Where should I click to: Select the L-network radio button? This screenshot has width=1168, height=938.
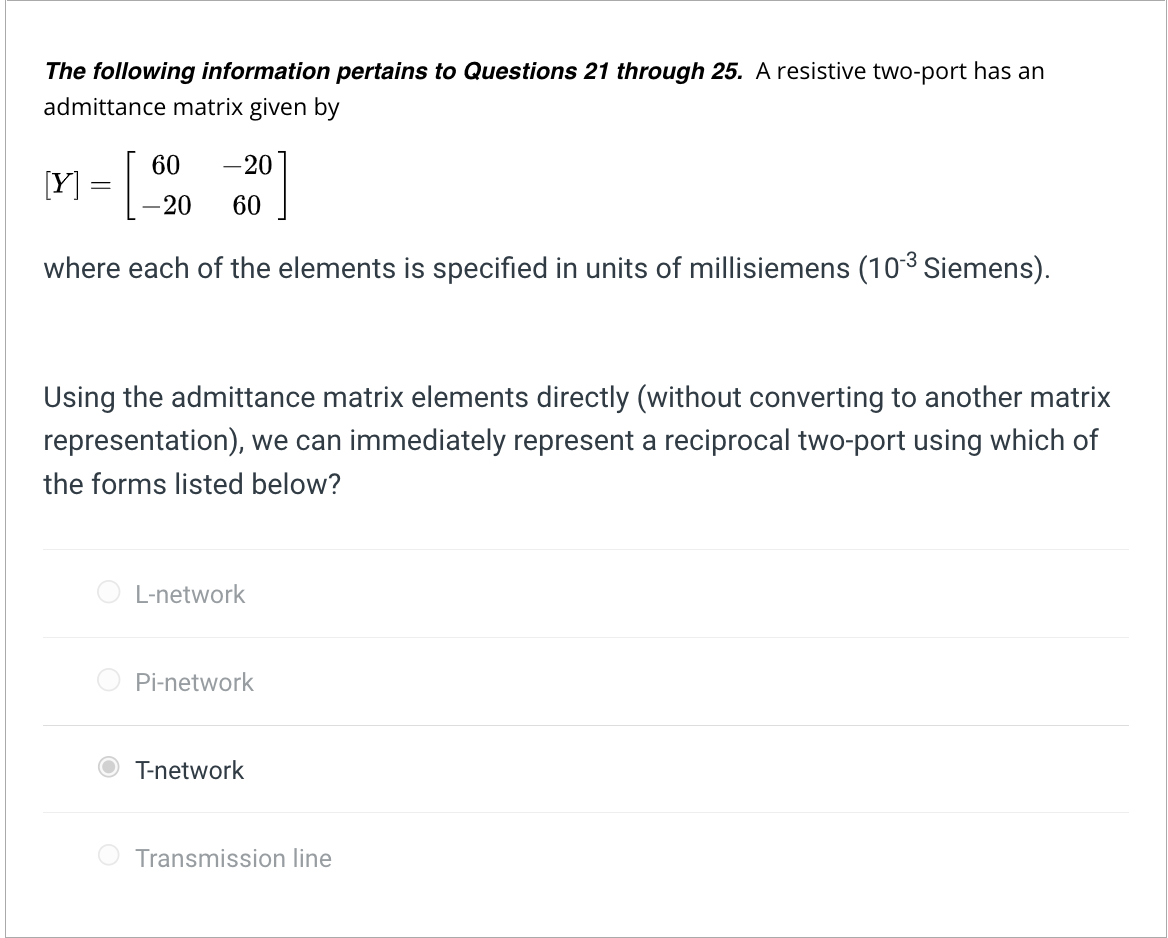(107, 593)
